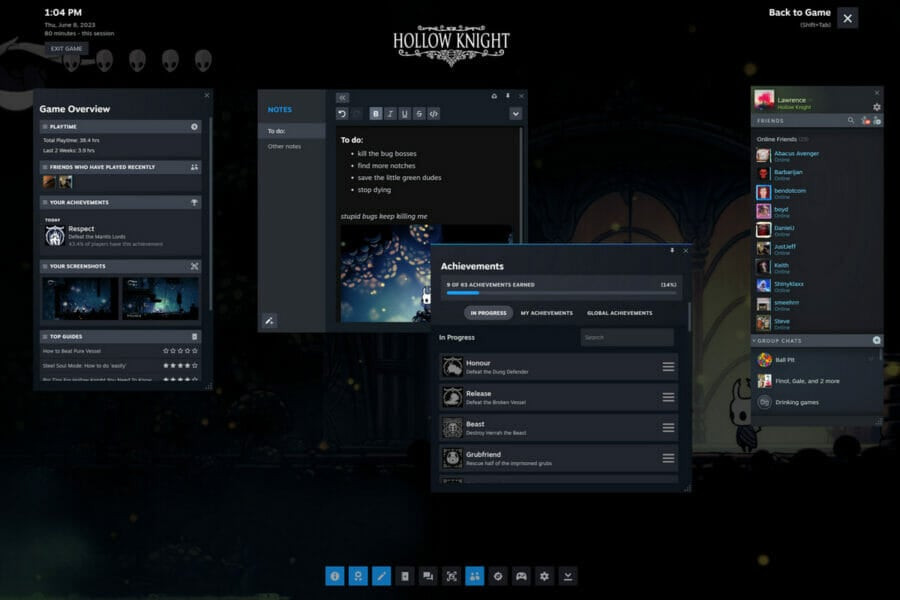Click the Notes editor vertical scrollbar
Screen dimensions: 900x600
(x=521, y=184)
